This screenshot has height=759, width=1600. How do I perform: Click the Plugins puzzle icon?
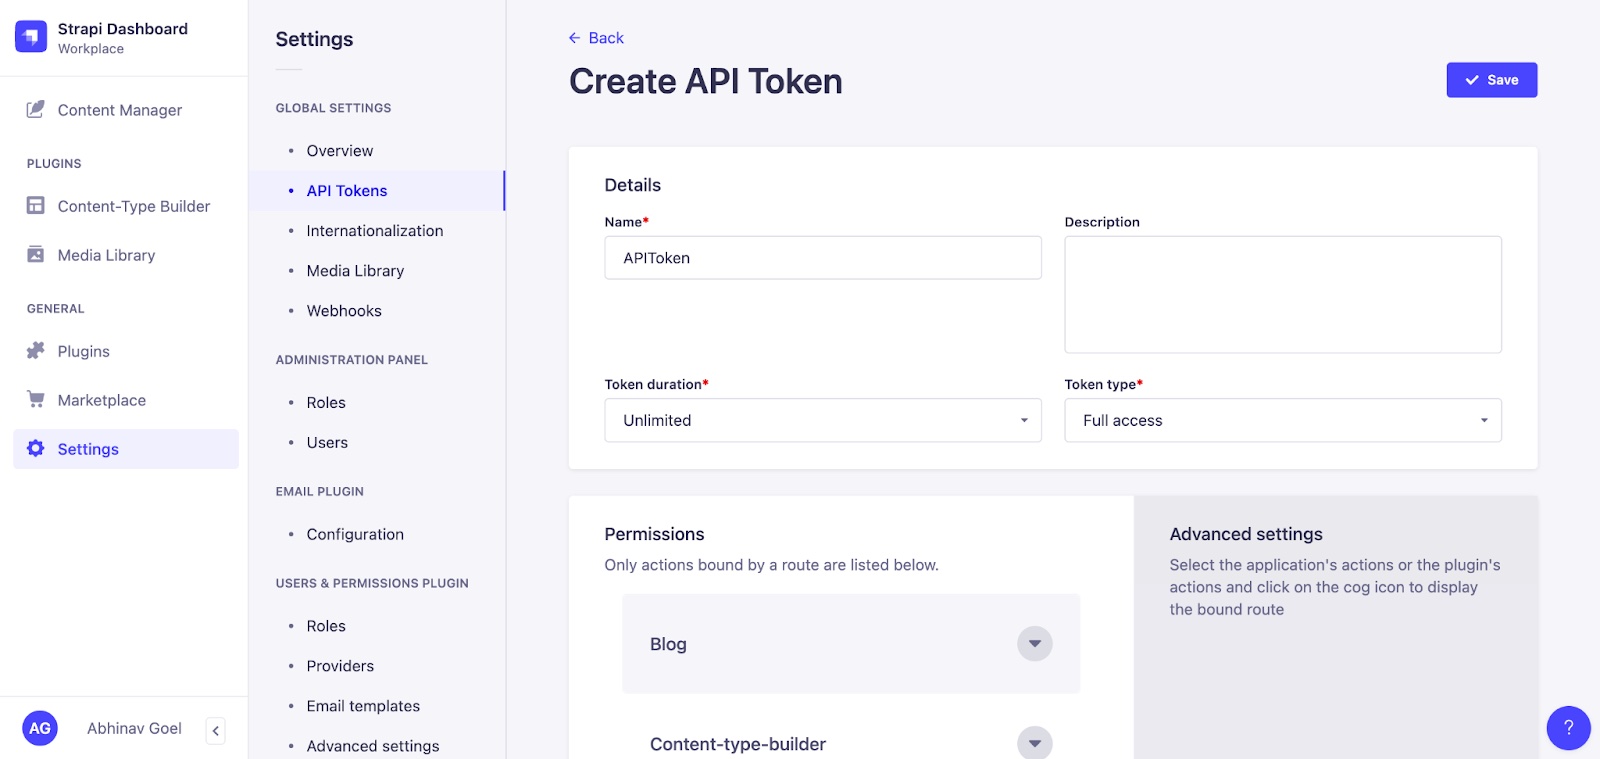[x=36, y=351]
